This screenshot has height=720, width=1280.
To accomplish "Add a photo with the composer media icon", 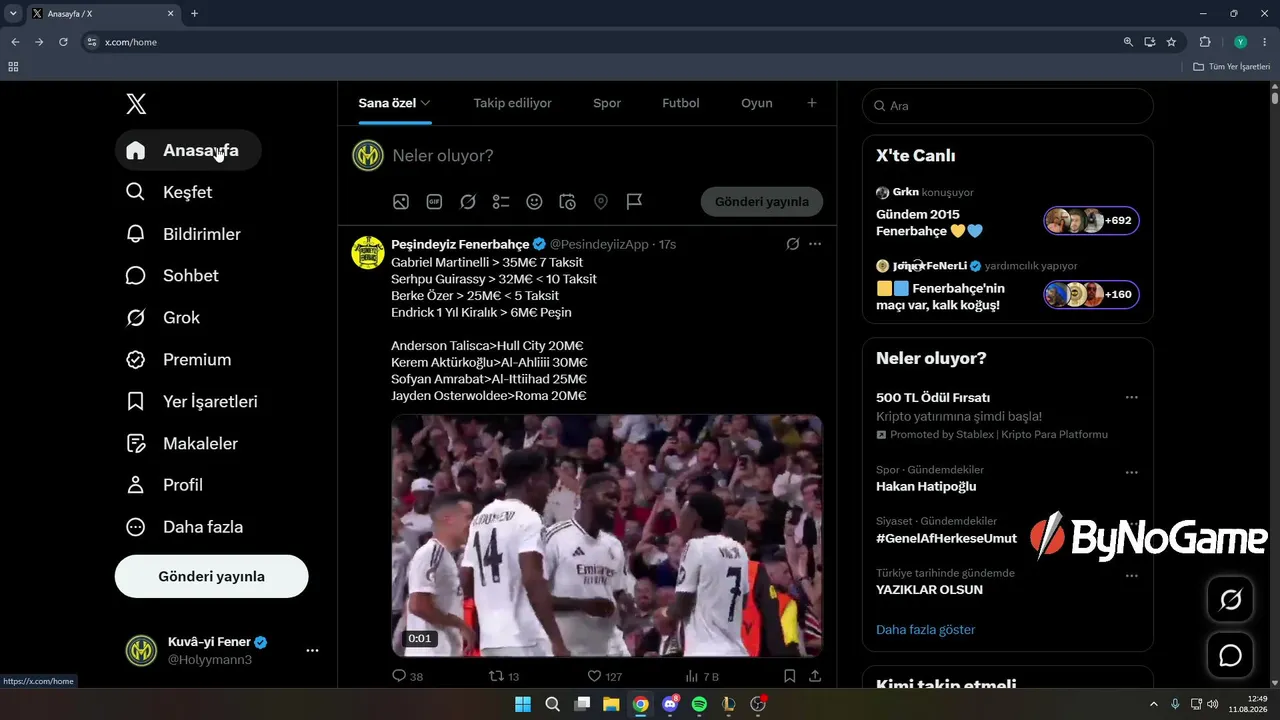I will click(401, 202).
